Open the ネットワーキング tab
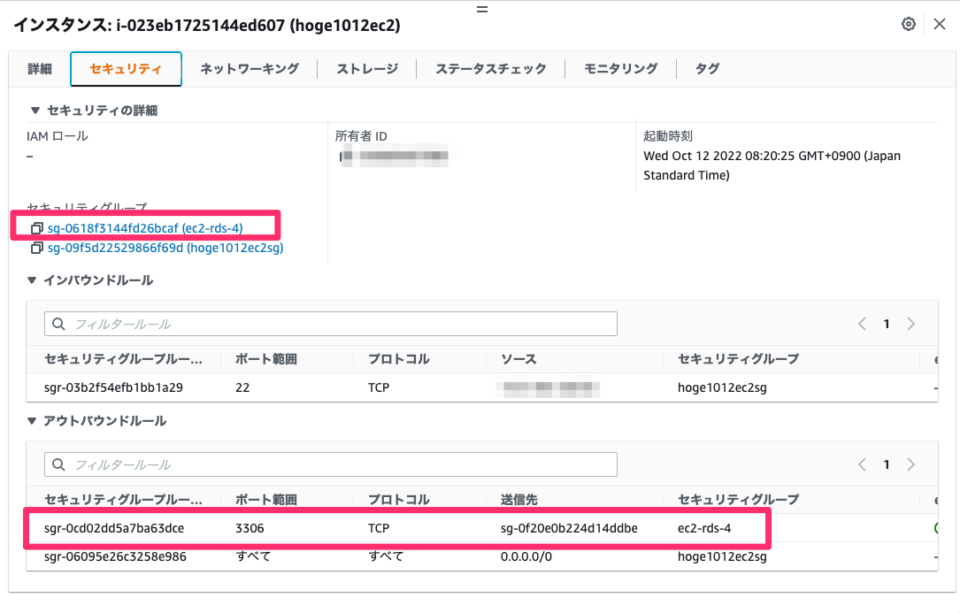 coord(250,69)
